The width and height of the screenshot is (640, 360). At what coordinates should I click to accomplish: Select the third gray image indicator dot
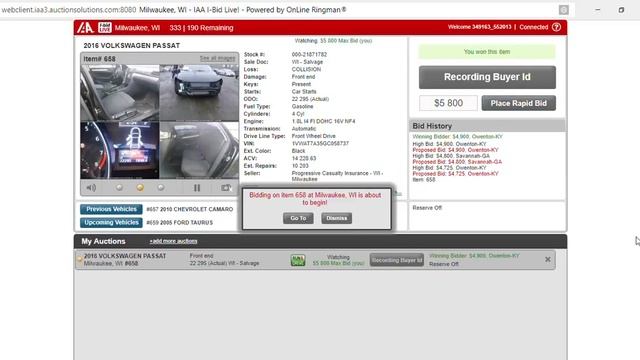point(161,187)
